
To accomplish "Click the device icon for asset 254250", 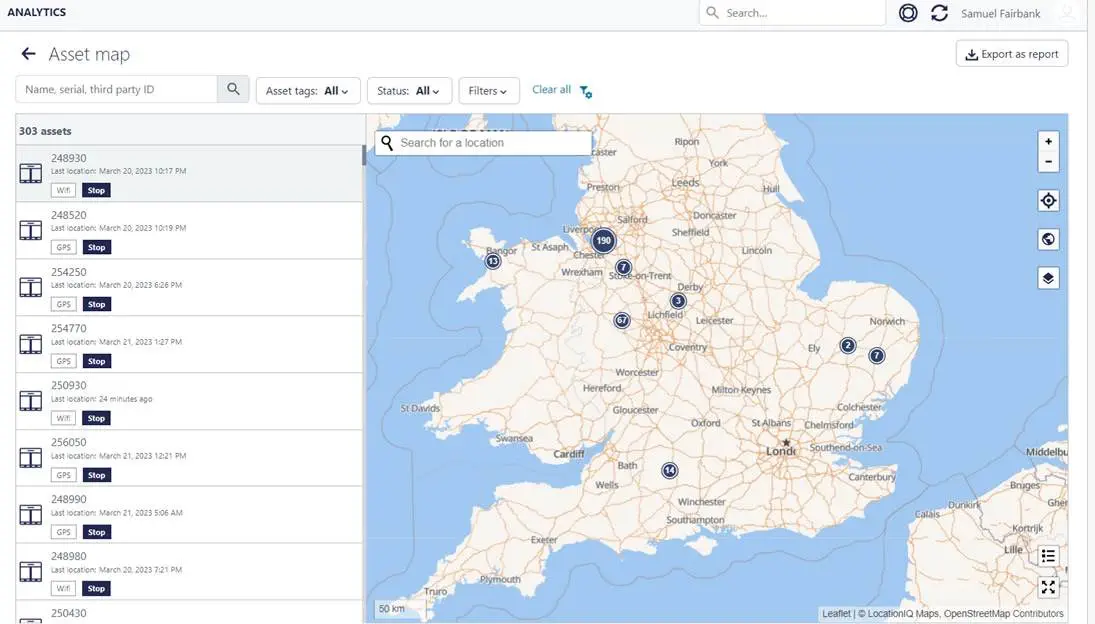I will (31, 287).
